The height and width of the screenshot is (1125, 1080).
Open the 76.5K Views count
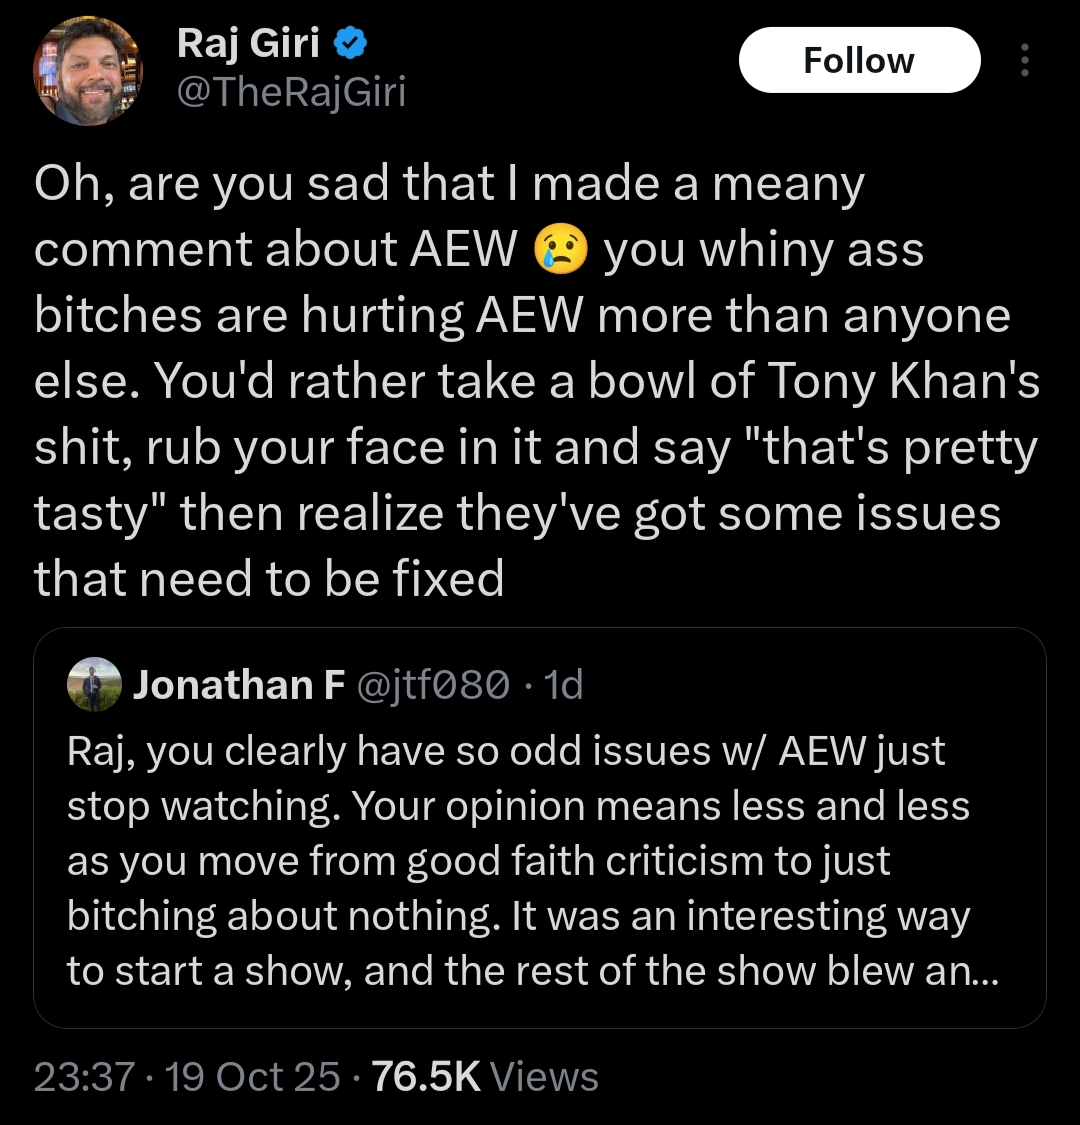(485, 1077)
